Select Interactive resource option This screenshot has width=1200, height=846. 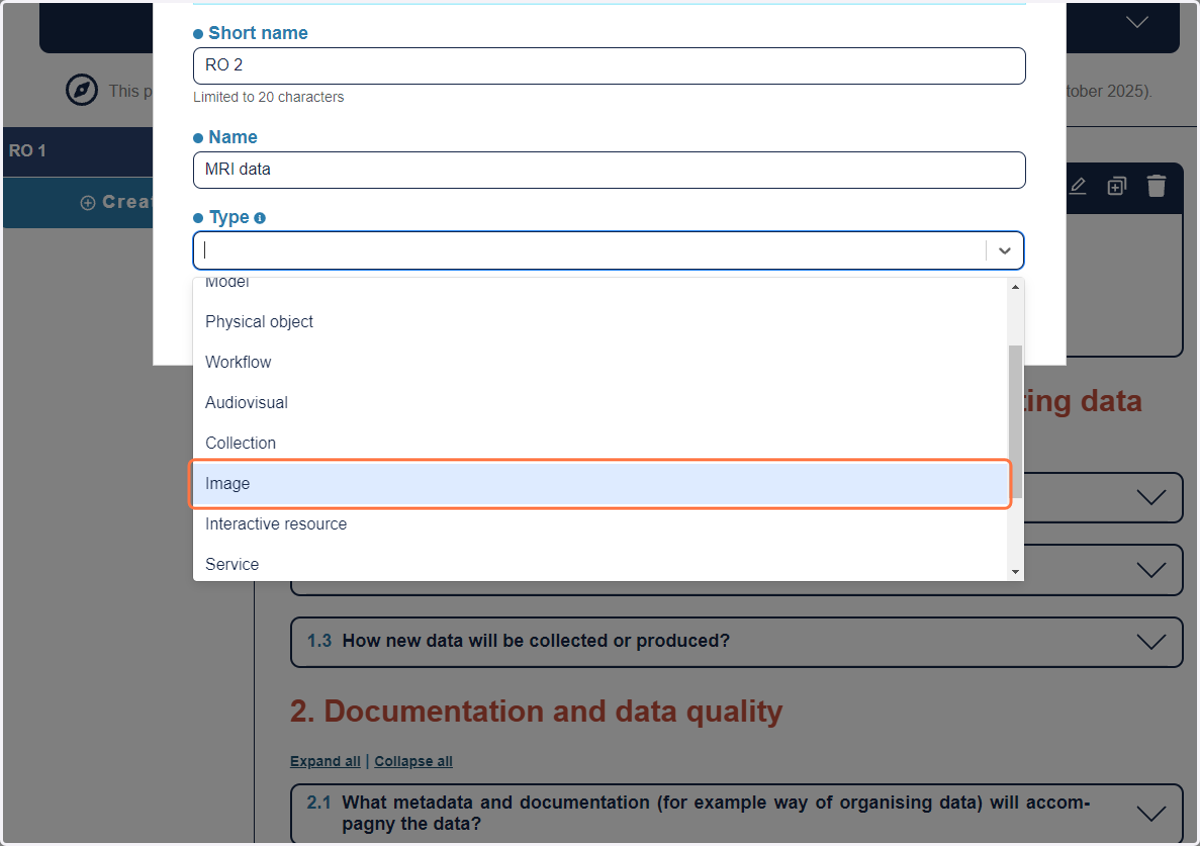(600, 524)
